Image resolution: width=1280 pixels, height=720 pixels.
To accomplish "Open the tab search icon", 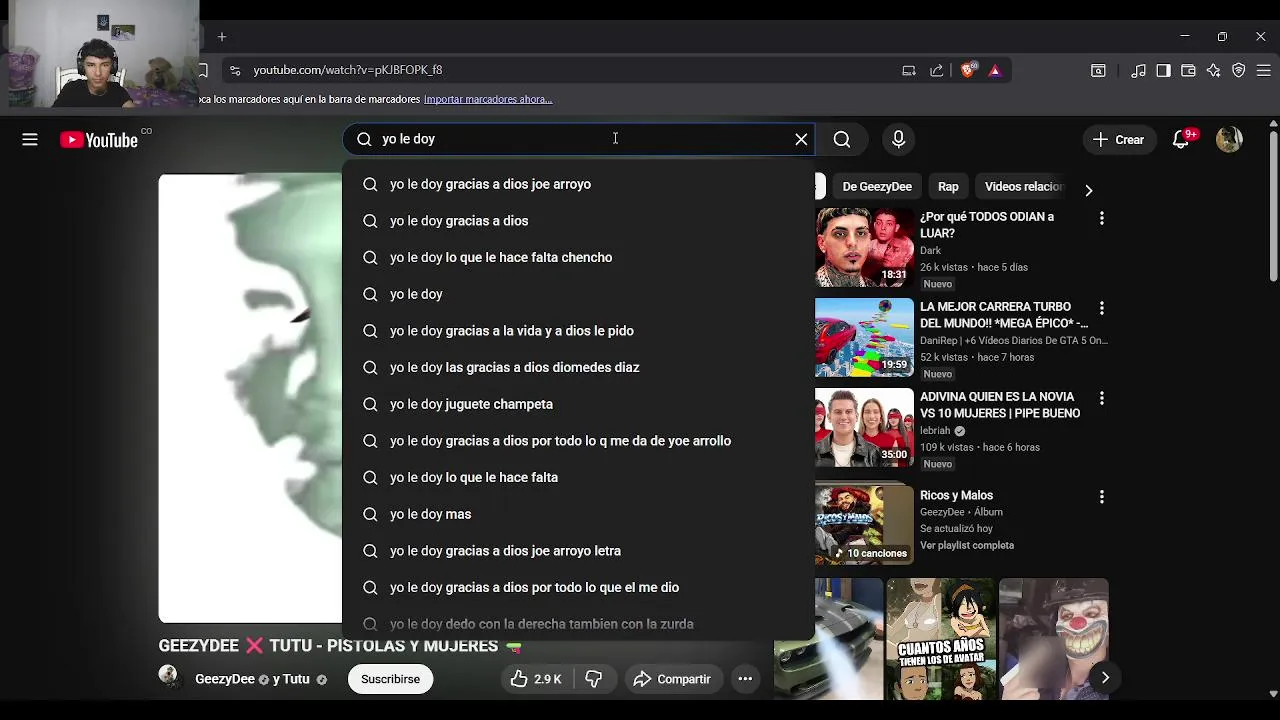I will [1098, 70].
